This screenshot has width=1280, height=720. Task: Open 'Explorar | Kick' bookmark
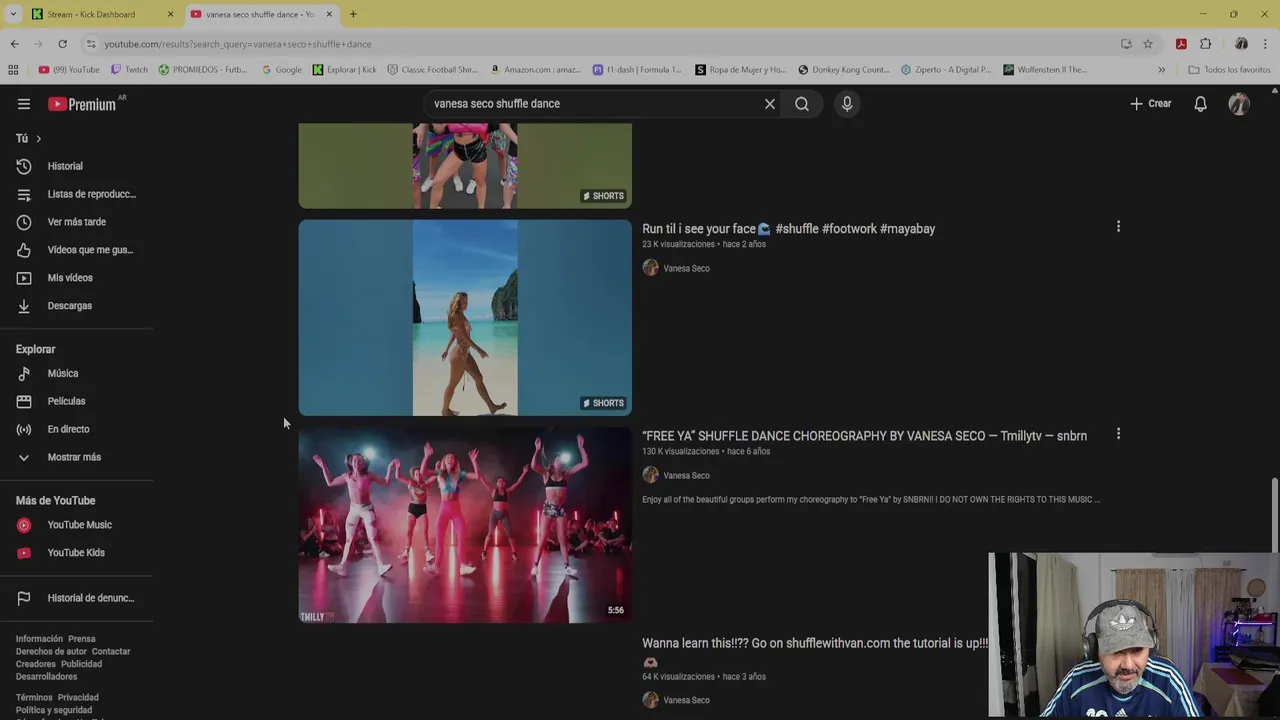click(x=344, y=70)
